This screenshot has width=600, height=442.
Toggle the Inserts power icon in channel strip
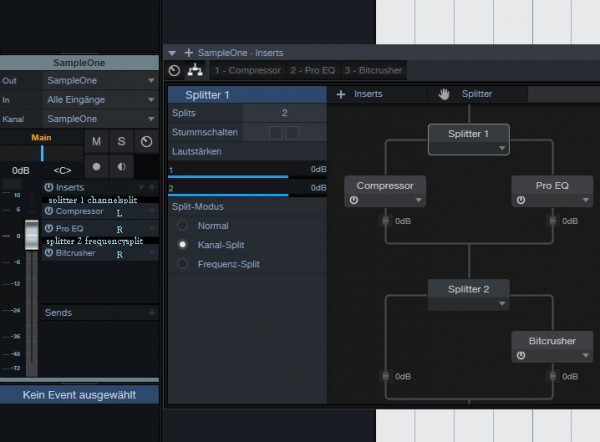pos(49,187)
